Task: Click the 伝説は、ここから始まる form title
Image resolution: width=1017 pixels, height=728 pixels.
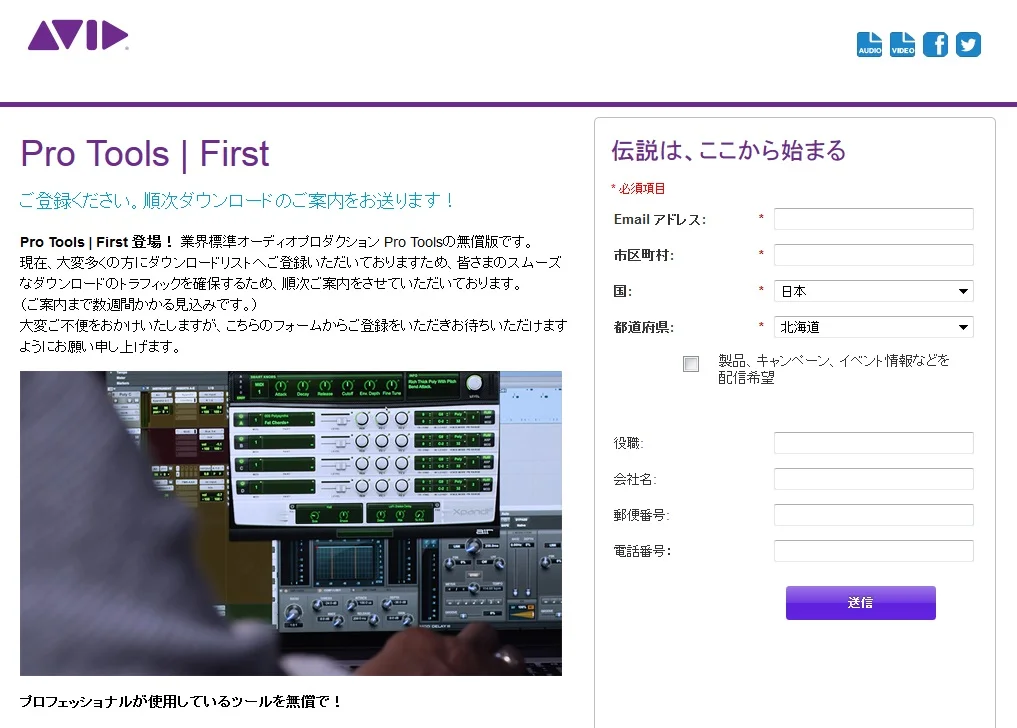Action: point(728,151)
